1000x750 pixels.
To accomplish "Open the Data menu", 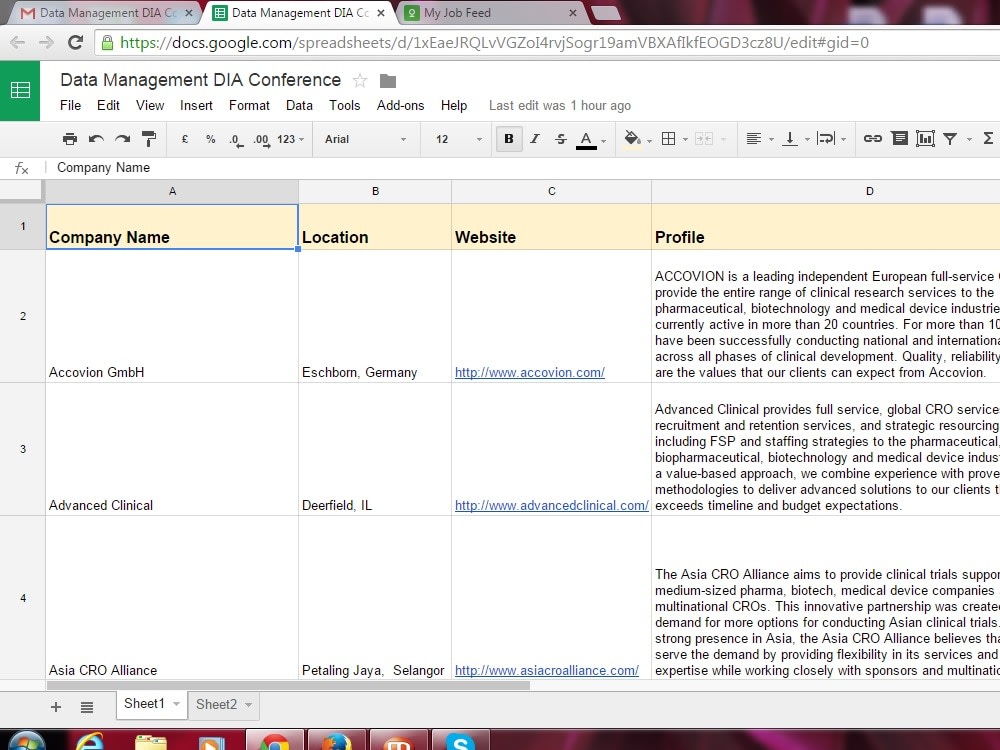I will click(299, 105).
